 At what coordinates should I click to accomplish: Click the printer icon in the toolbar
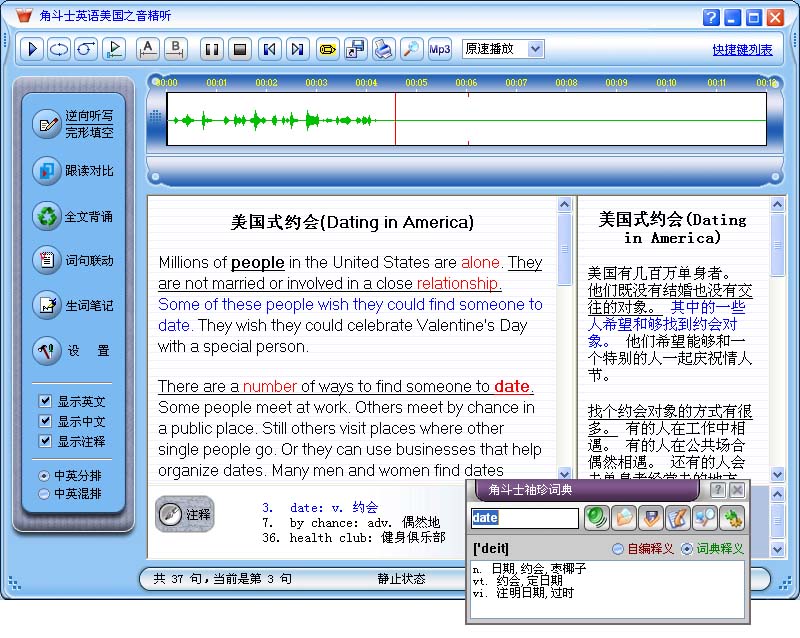point(383,49)
